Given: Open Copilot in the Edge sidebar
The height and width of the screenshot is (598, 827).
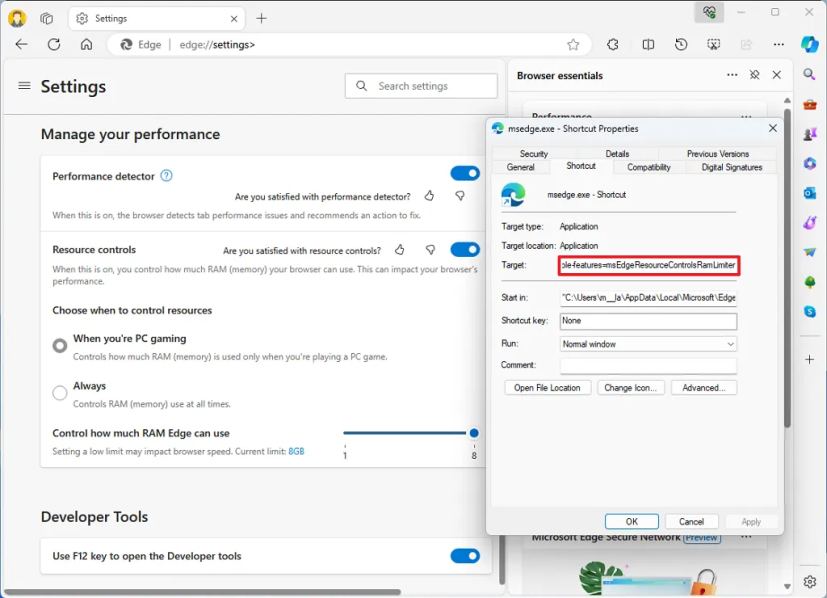Looking at the screenshot, I should coord(810,44).
